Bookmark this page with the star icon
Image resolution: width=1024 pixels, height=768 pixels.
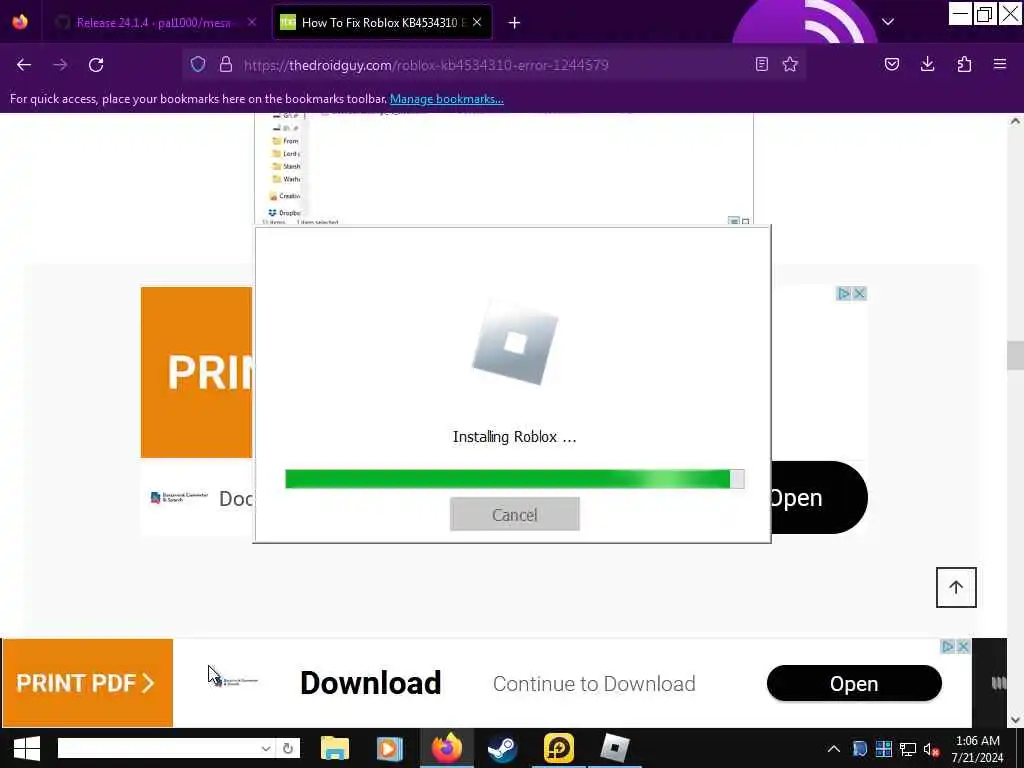click(790, 64)
